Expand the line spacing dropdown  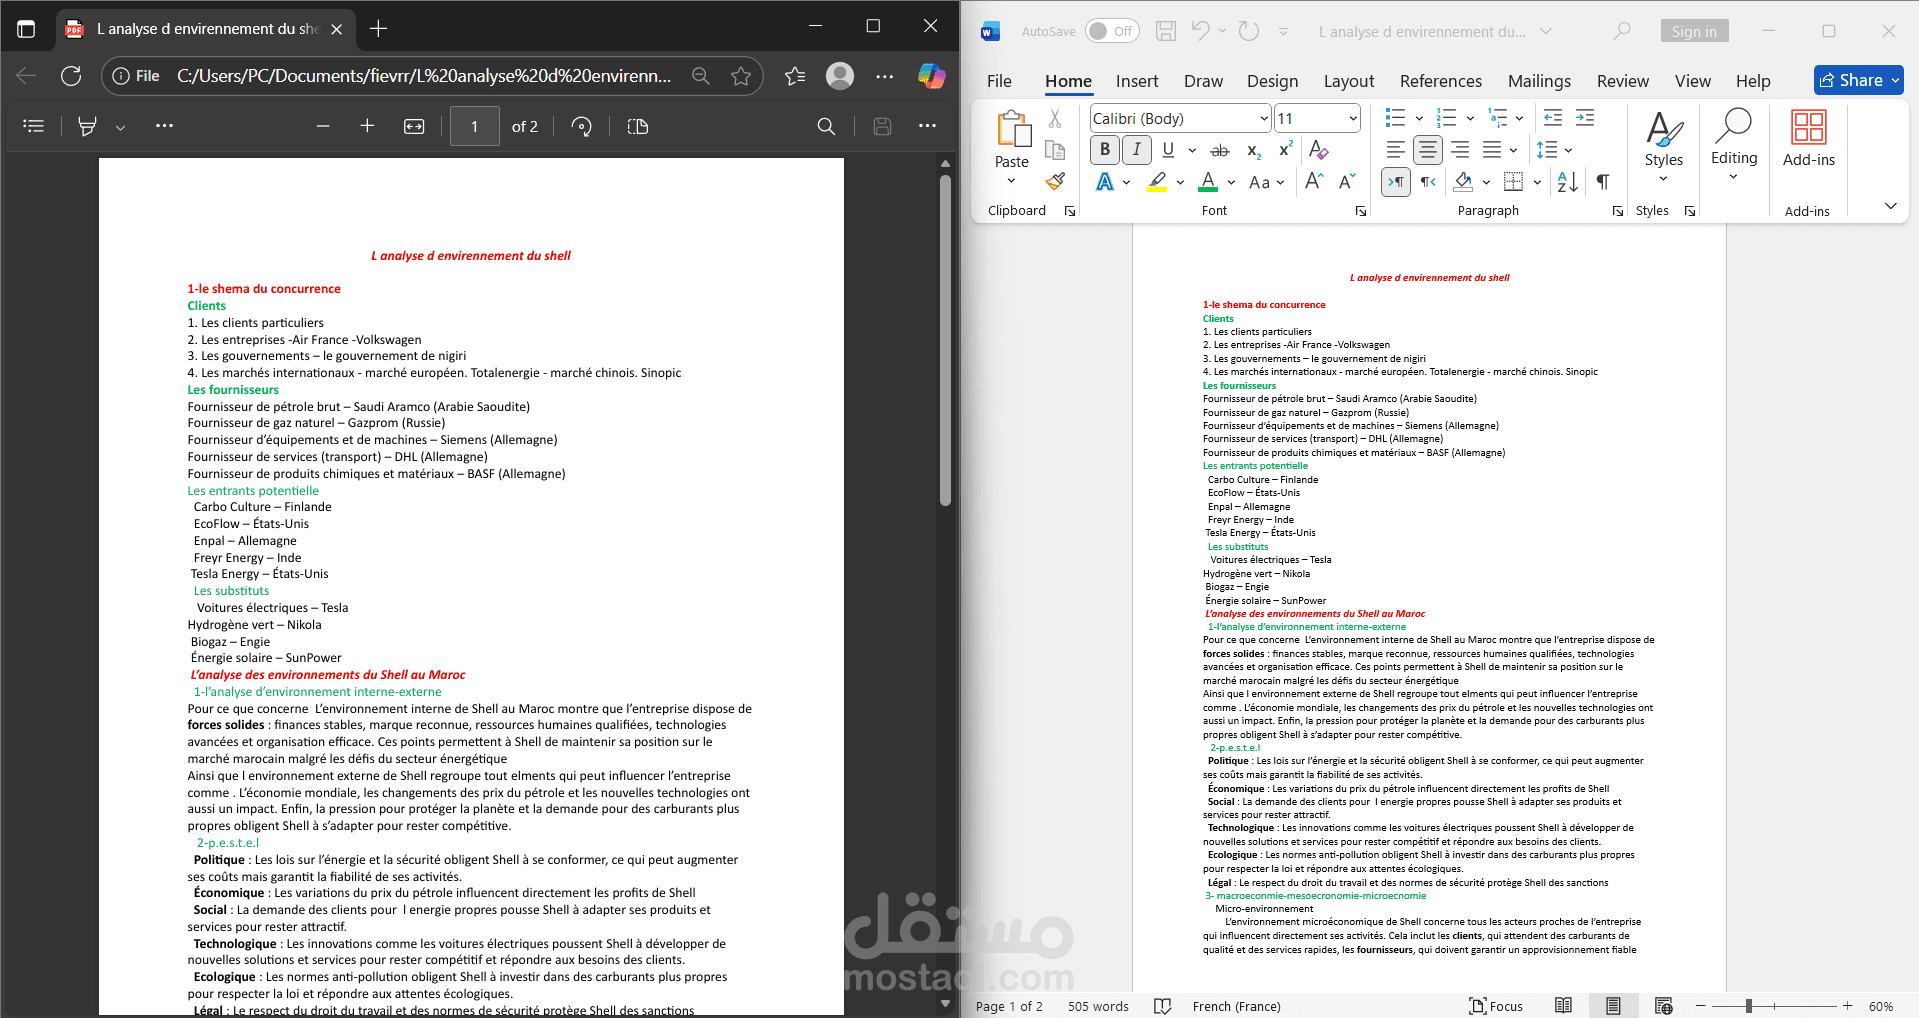tap(1568, 150)
